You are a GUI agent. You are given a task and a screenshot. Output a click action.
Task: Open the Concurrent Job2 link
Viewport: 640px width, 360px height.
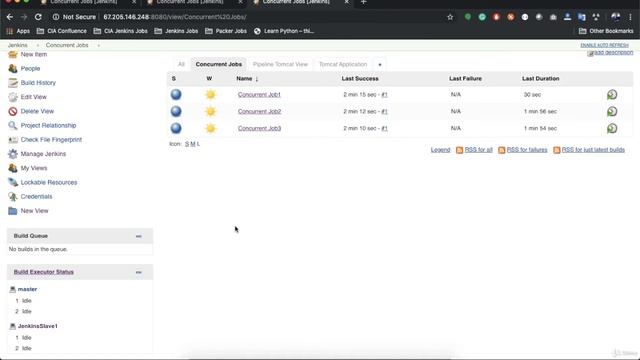click(259, 111)
